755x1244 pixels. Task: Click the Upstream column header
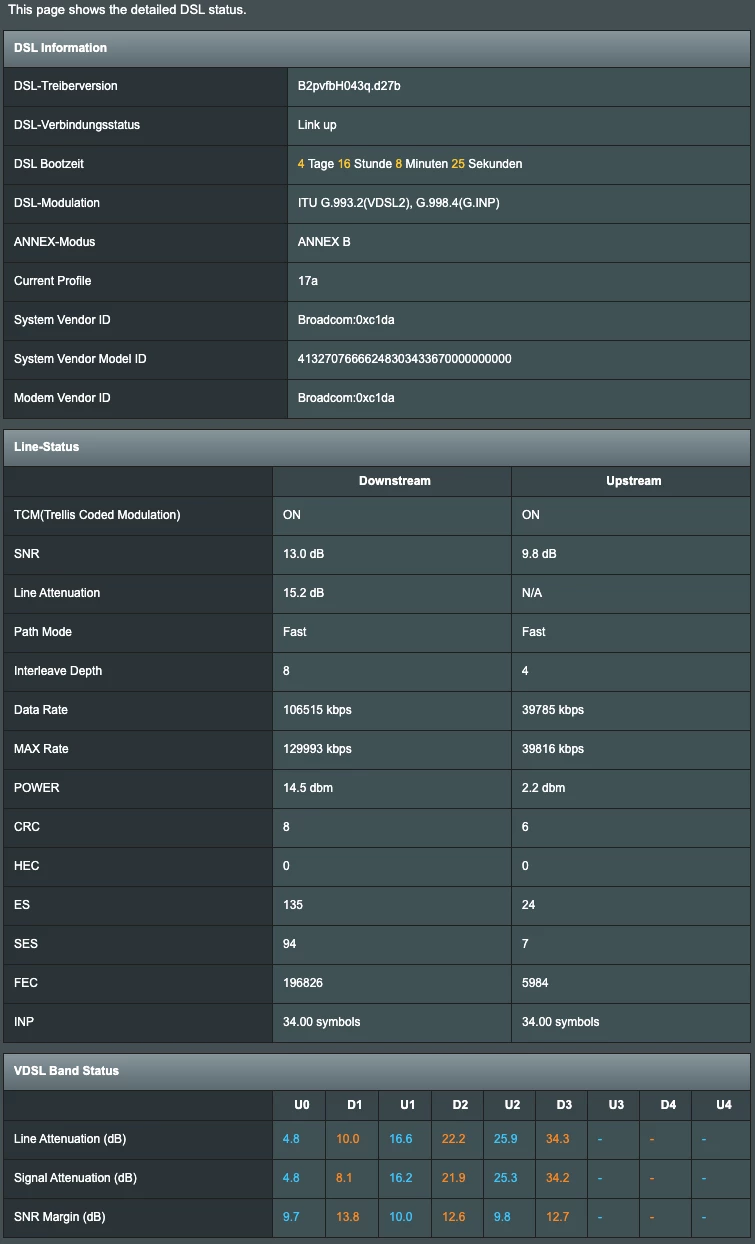pos(633,481)
